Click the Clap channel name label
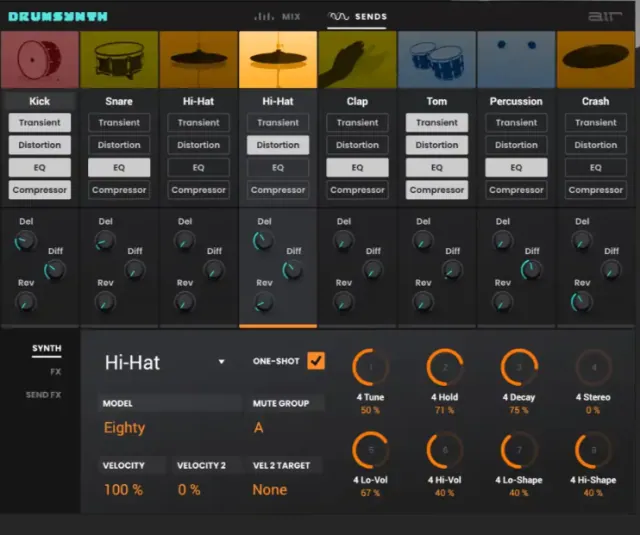 357,101
